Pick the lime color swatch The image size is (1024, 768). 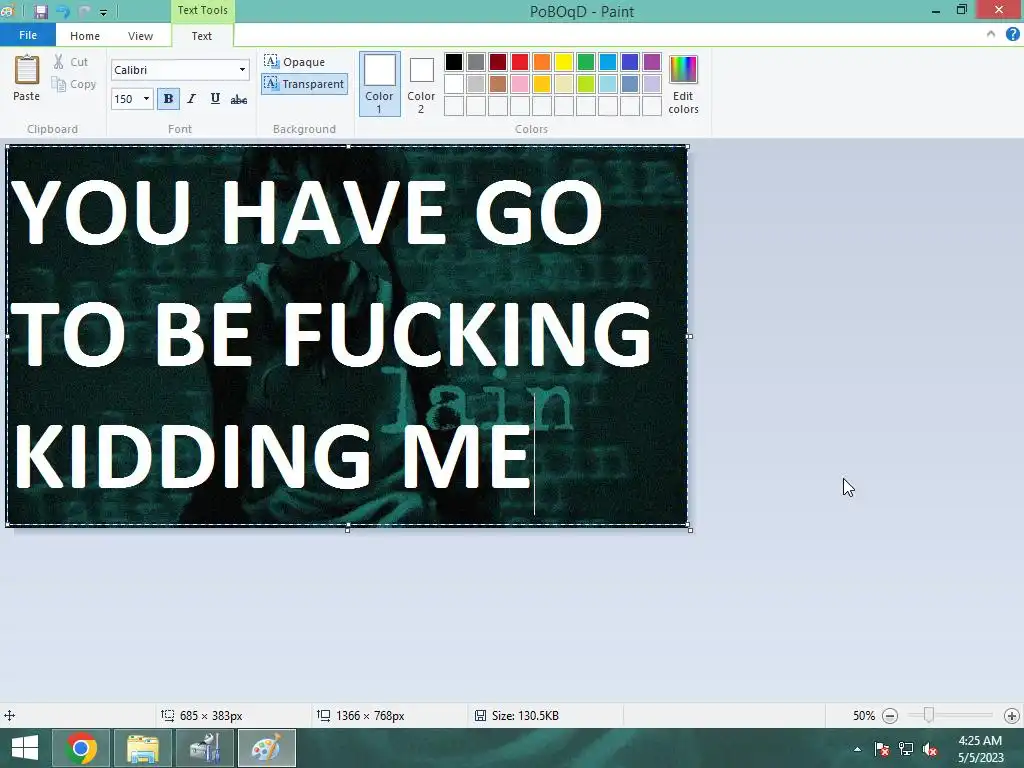(x=586, y=84)
